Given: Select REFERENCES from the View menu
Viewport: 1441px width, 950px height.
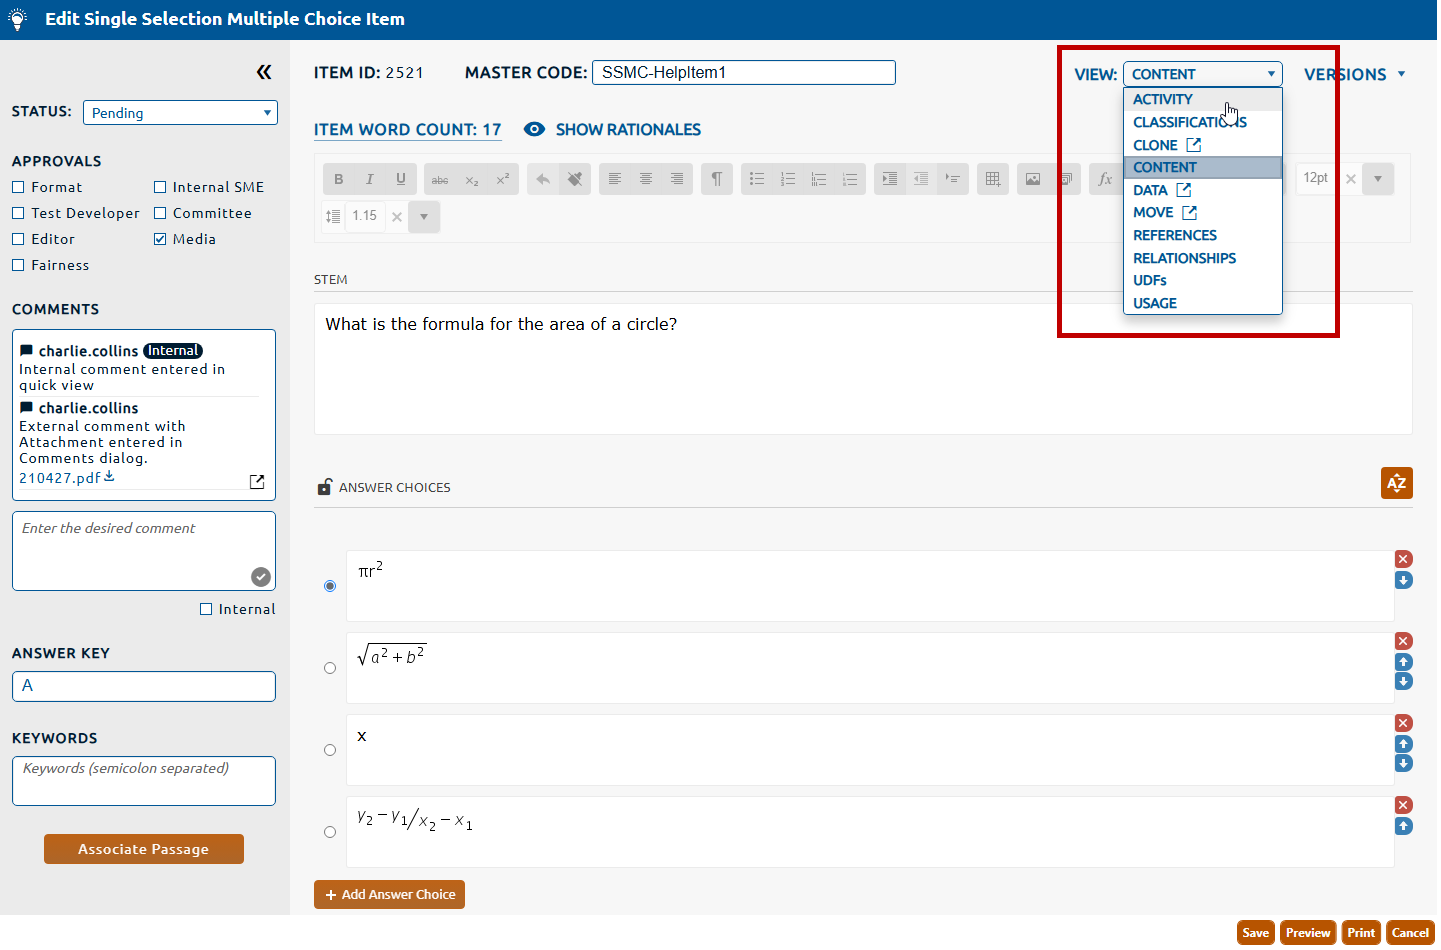Looking at the screenshot, I should pyautogui.click(x=1175, y=235).
